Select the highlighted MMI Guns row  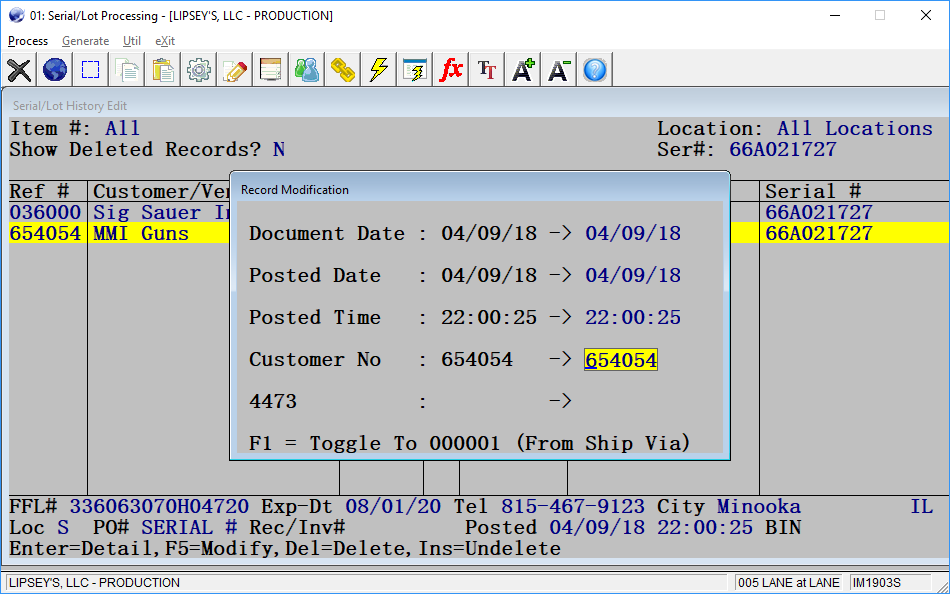click(119, 233)
